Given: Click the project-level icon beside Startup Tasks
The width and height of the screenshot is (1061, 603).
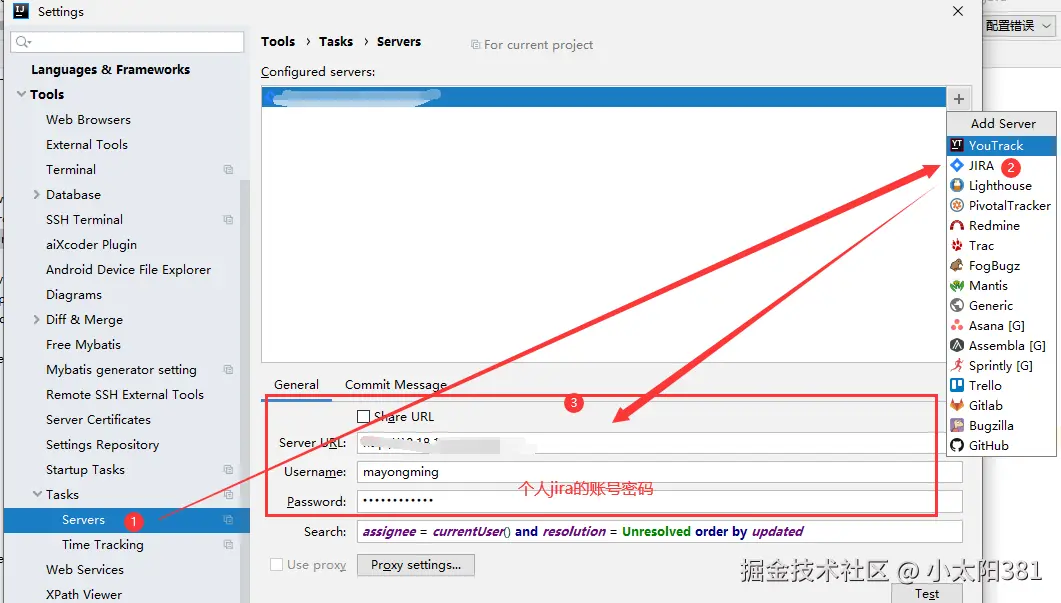Looking at the screenshot, I should coord(228,470).
